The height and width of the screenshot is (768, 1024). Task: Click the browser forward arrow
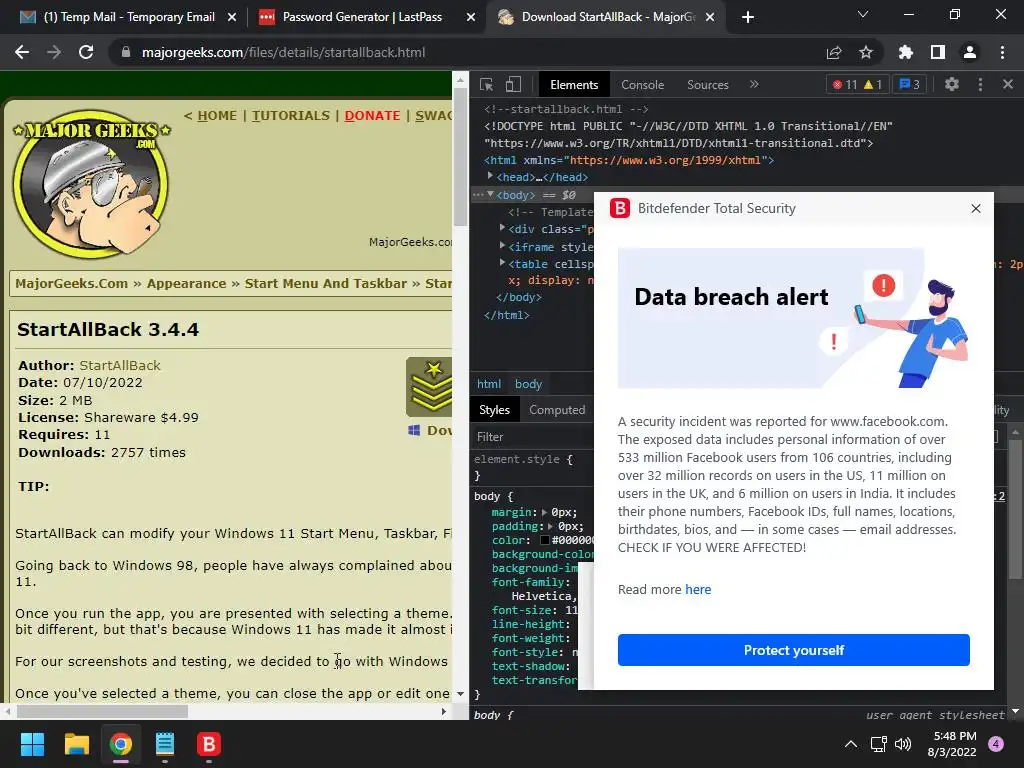[x=54, y=52]
